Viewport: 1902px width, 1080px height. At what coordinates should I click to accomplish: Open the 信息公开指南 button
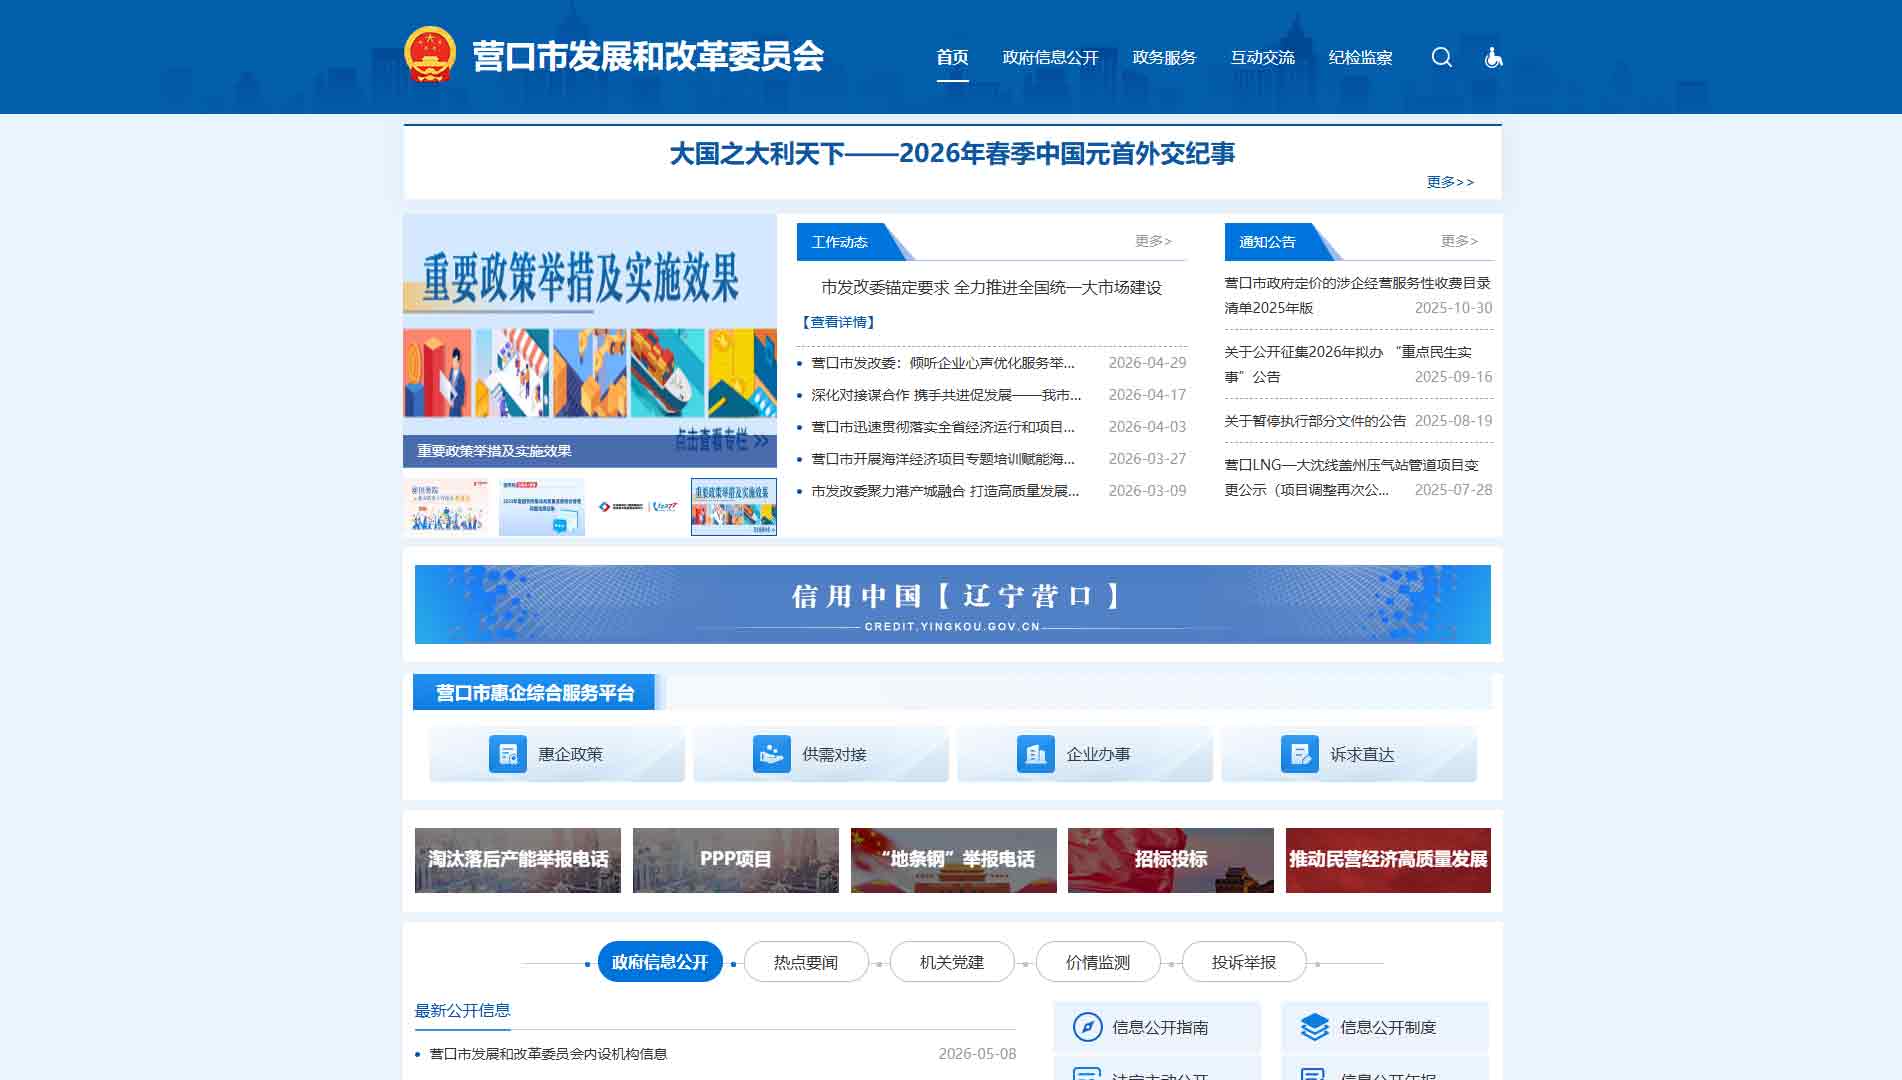[x=1157, y=1027]
